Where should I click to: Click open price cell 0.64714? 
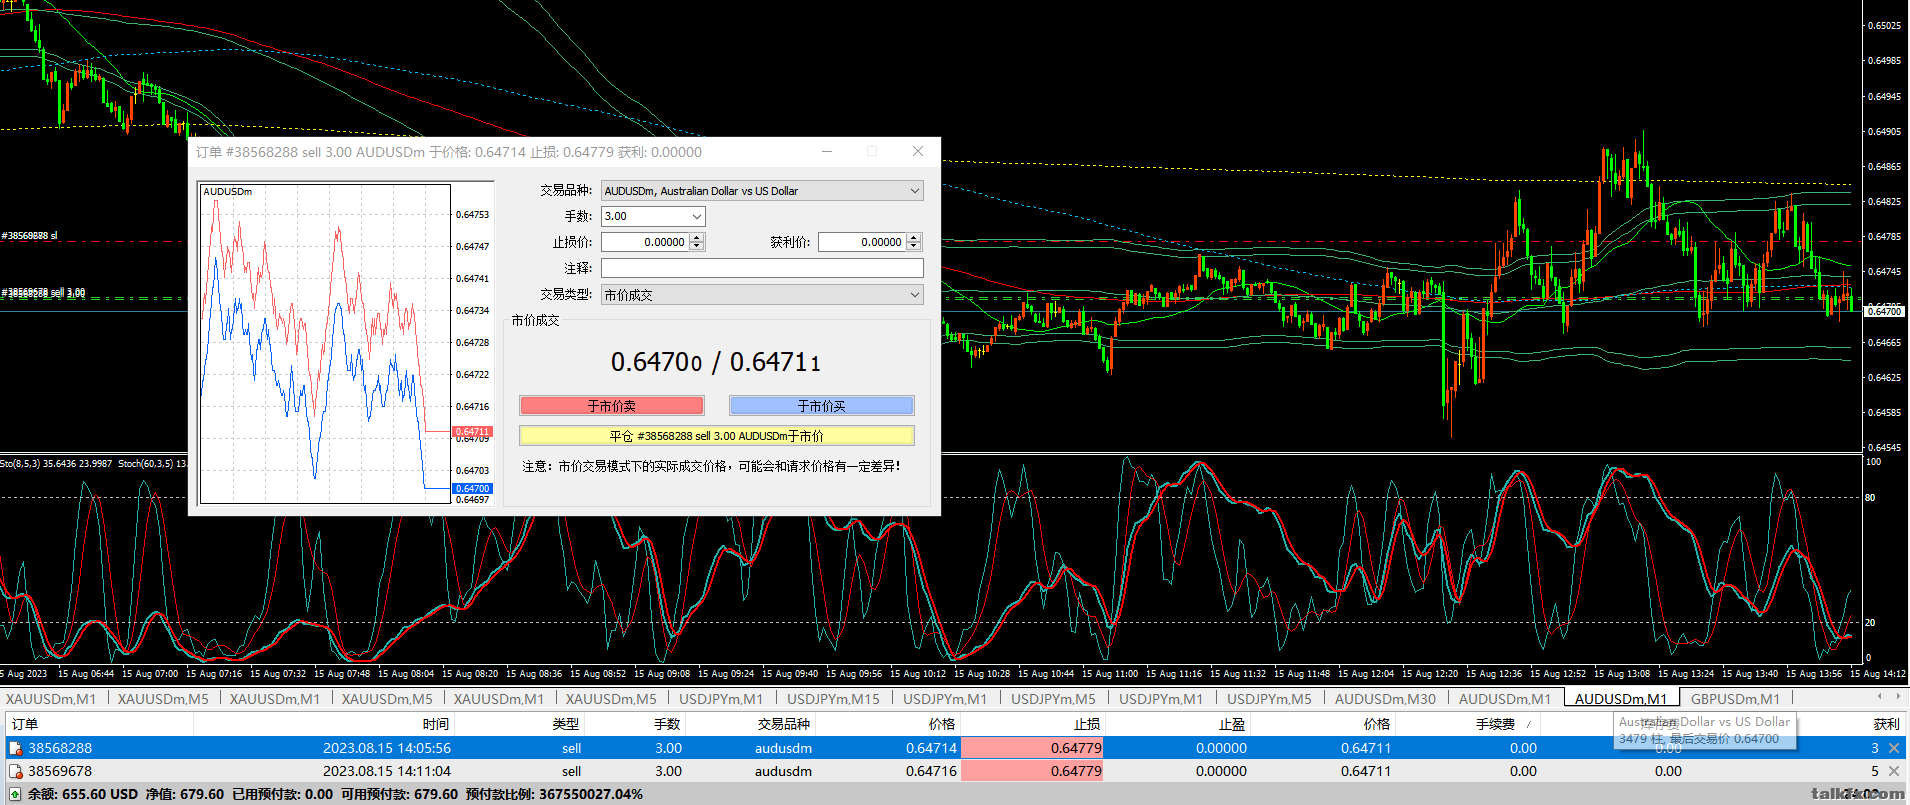tap(931, 748)
